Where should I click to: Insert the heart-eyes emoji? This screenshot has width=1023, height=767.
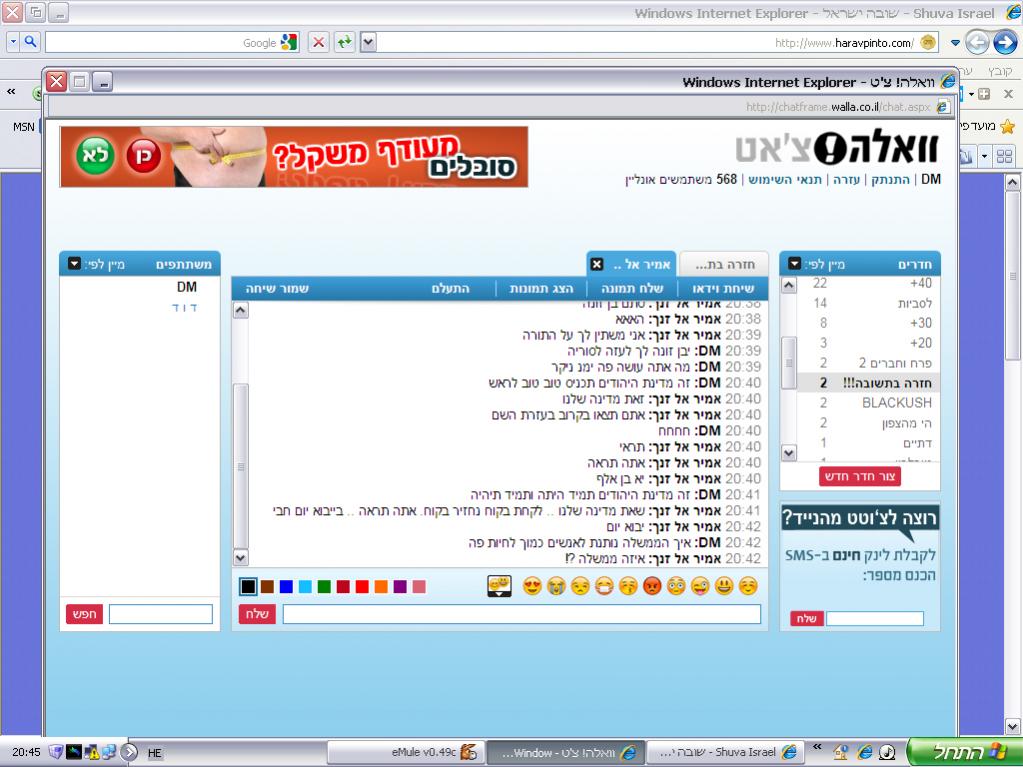click(532, 586)
